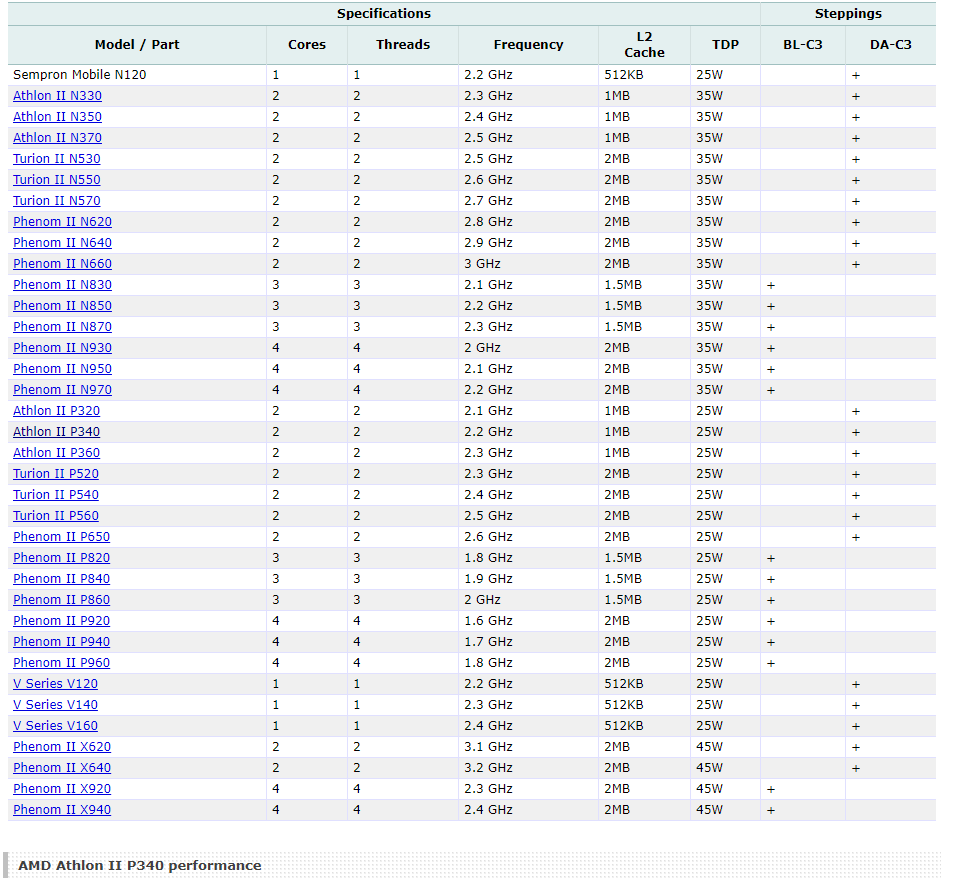Open the V Series V140 link
The image size is (960, 890).
click(x=55, y=705)
